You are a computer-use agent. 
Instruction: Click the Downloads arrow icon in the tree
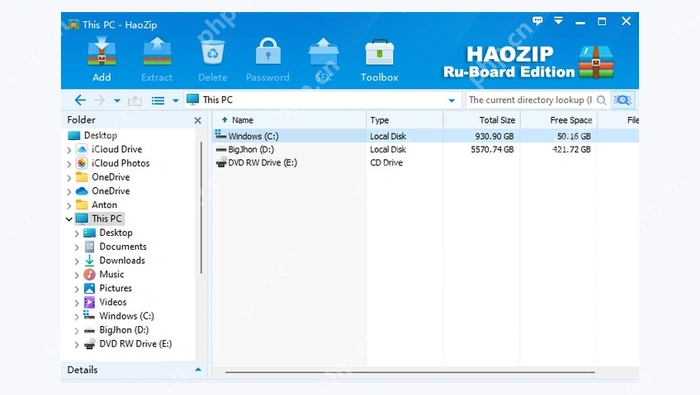click(x=89, y=260)
